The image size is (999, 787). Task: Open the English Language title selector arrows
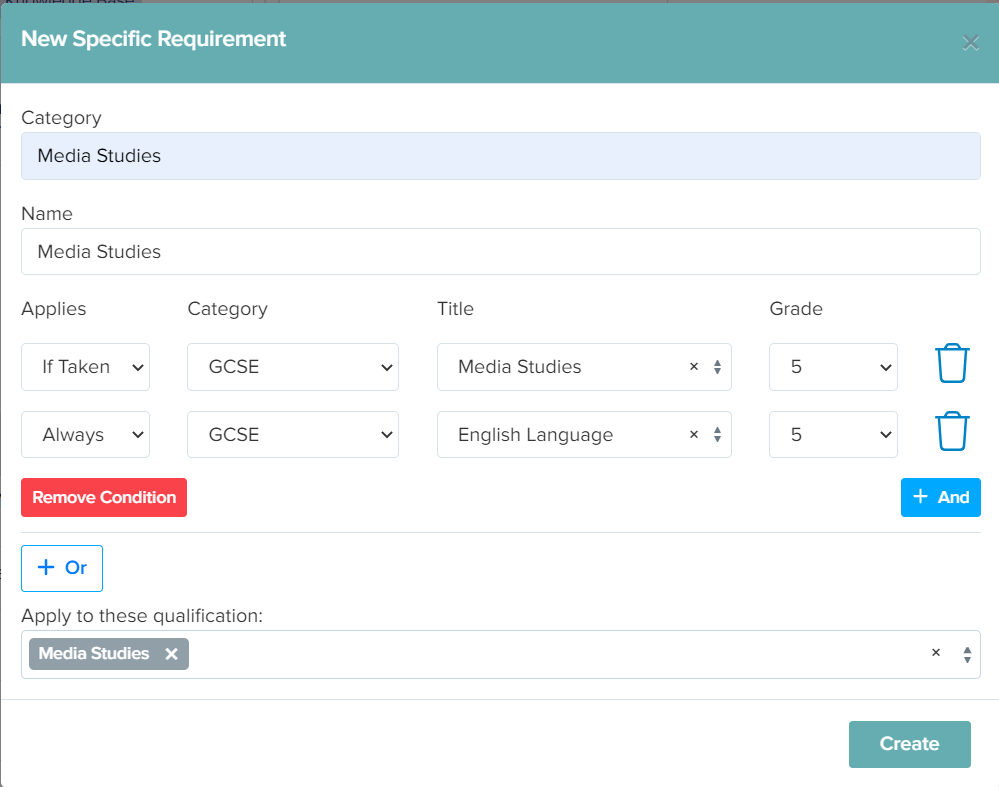coord(717,435)
